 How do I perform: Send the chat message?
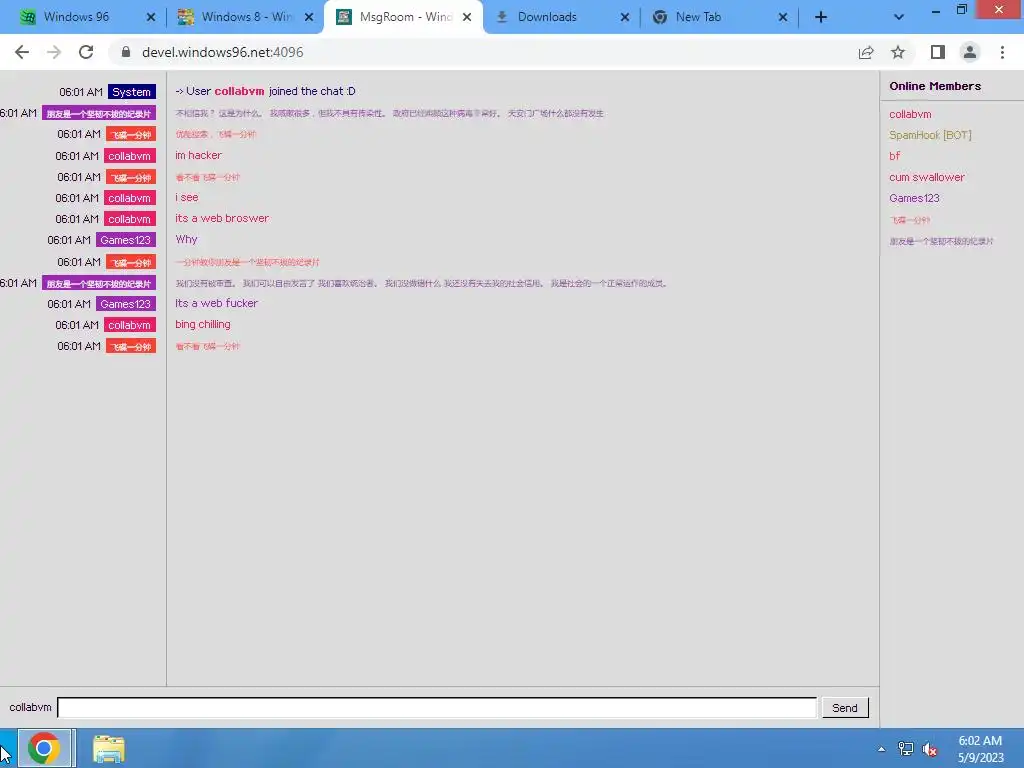click(x=845, y=708)
